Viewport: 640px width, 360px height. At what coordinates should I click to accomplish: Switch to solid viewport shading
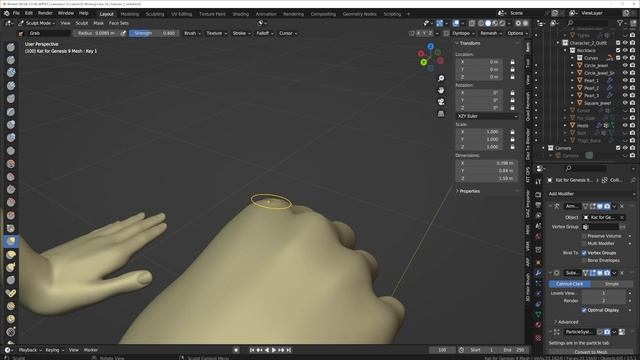click(488, 23)
